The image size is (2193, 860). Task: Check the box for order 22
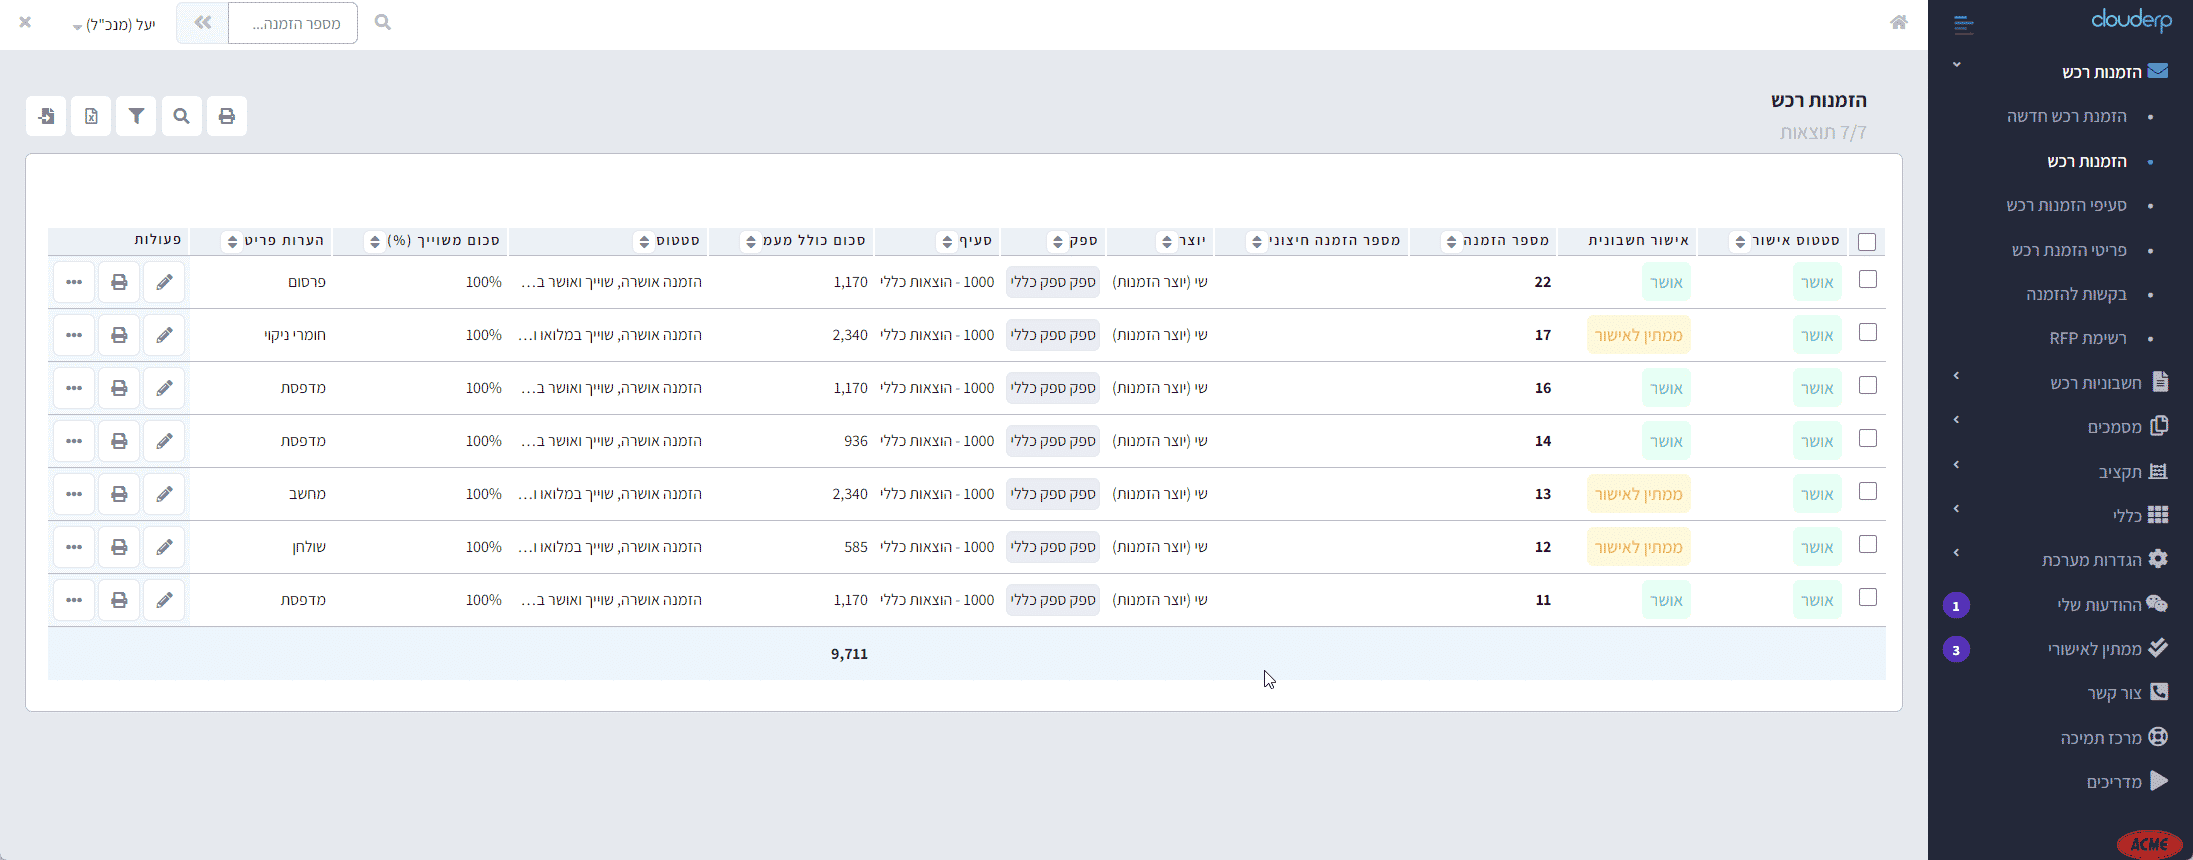[1867, 280]
